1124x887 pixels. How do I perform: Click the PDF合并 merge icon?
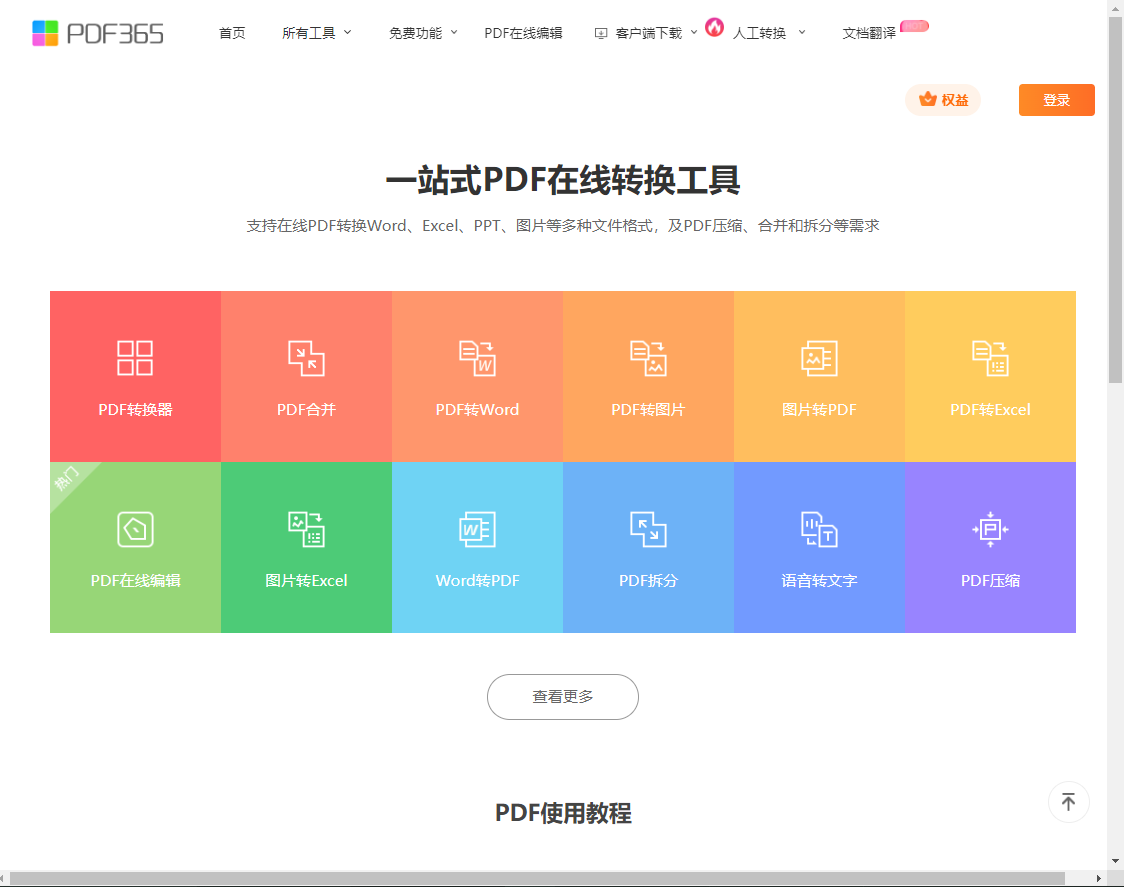(306, 358)
